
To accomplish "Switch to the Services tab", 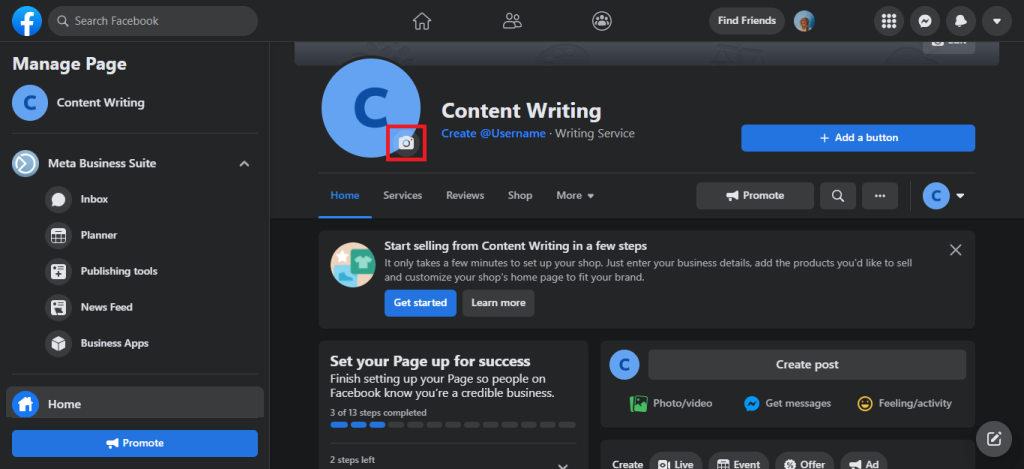I will 402,195.
